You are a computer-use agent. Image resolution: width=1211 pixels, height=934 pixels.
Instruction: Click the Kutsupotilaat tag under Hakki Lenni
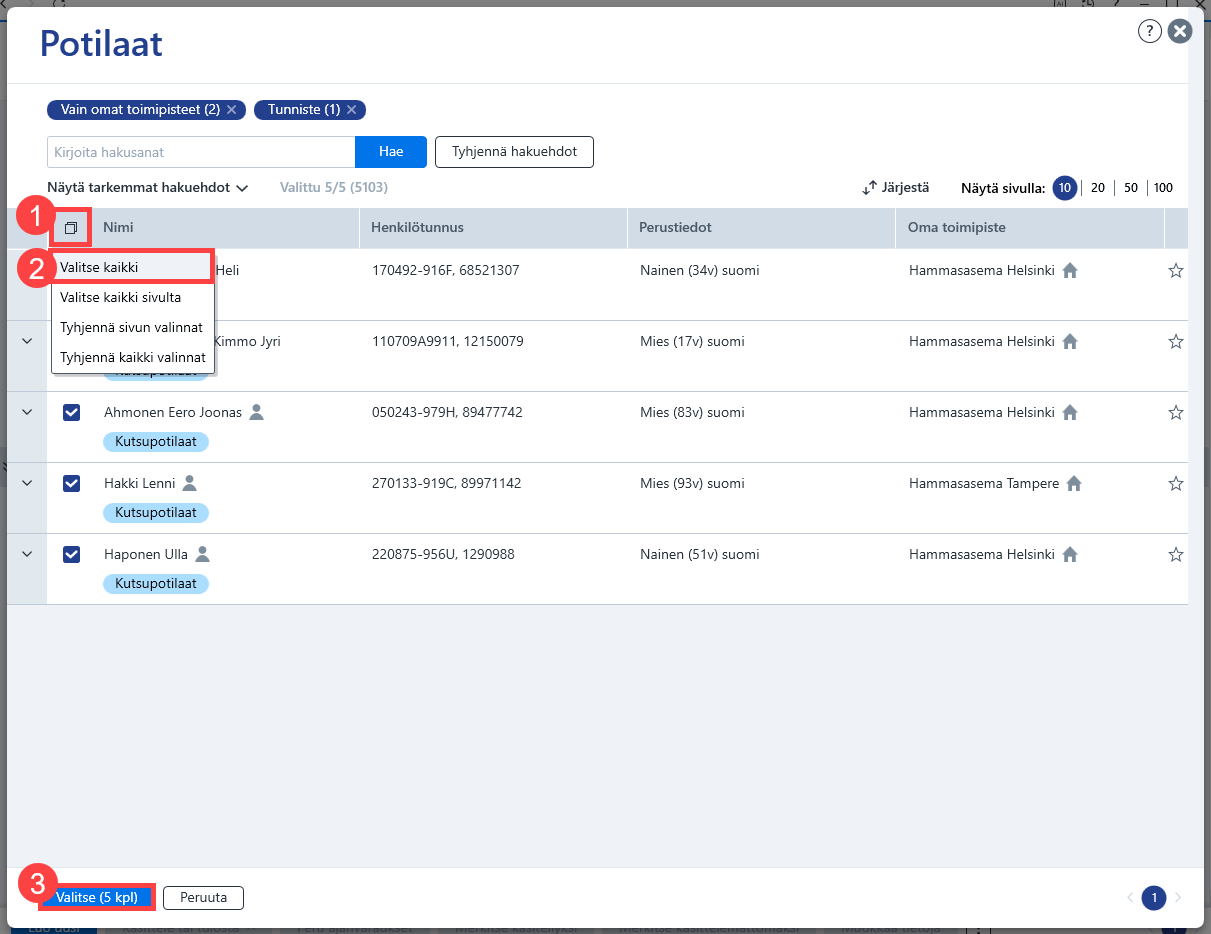coord(156,512)
